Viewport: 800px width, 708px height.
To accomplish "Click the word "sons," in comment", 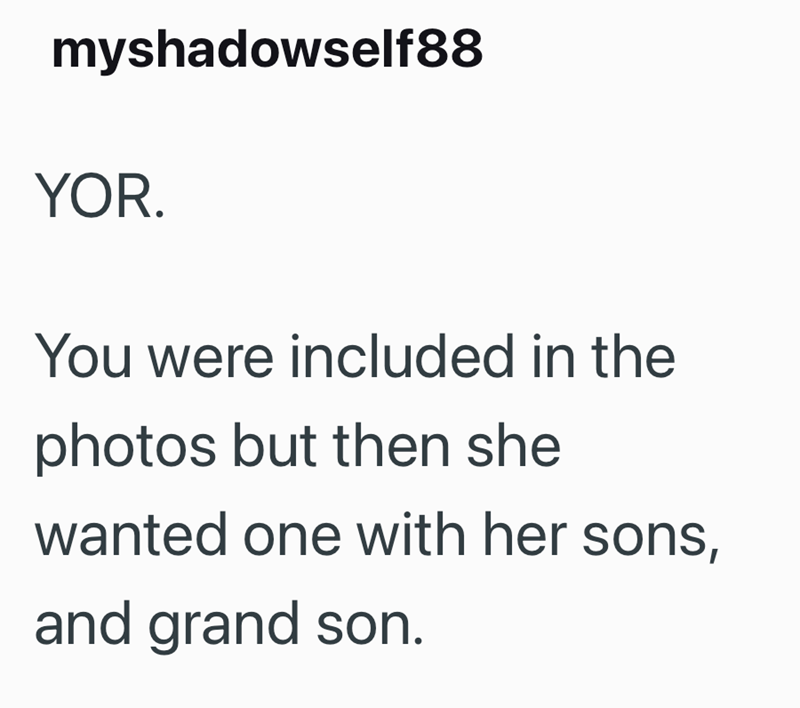I will coord(651,540).
